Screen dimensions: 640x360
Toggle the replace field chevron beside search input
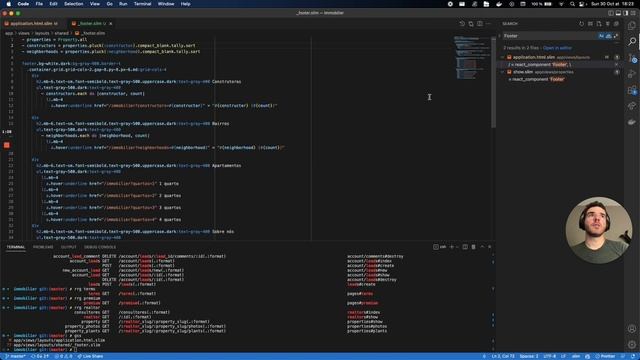click(500, 36)
